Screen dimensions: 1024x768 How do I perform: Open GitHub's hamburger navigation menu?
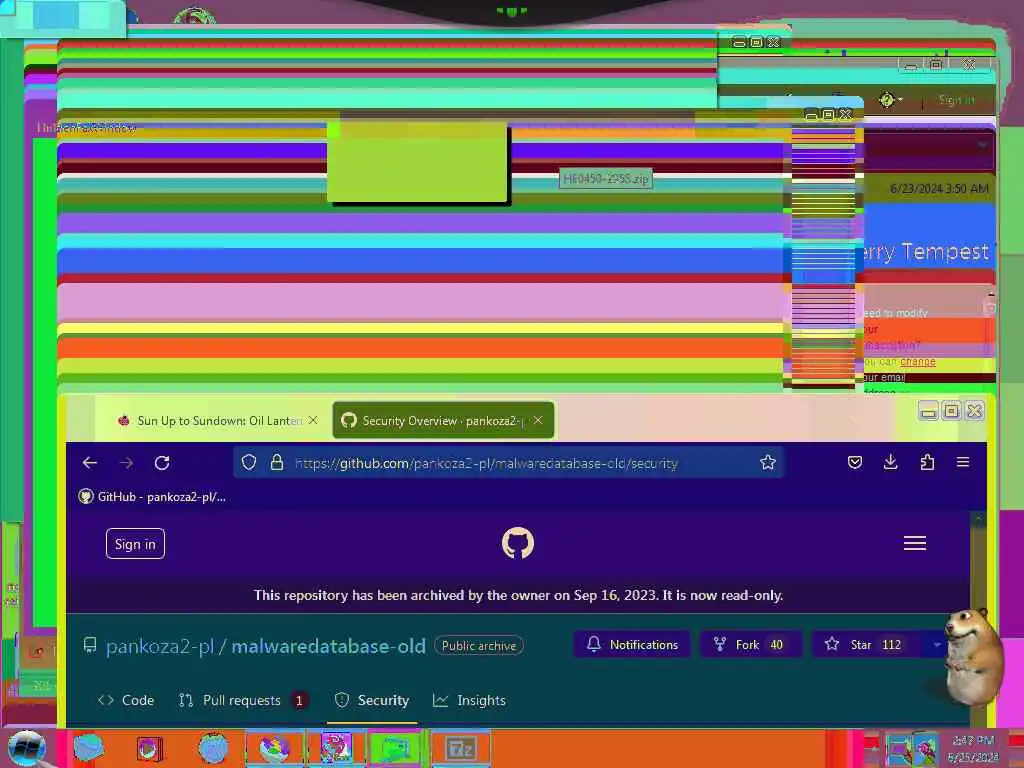pyautogui.click(x=914, y=543)
